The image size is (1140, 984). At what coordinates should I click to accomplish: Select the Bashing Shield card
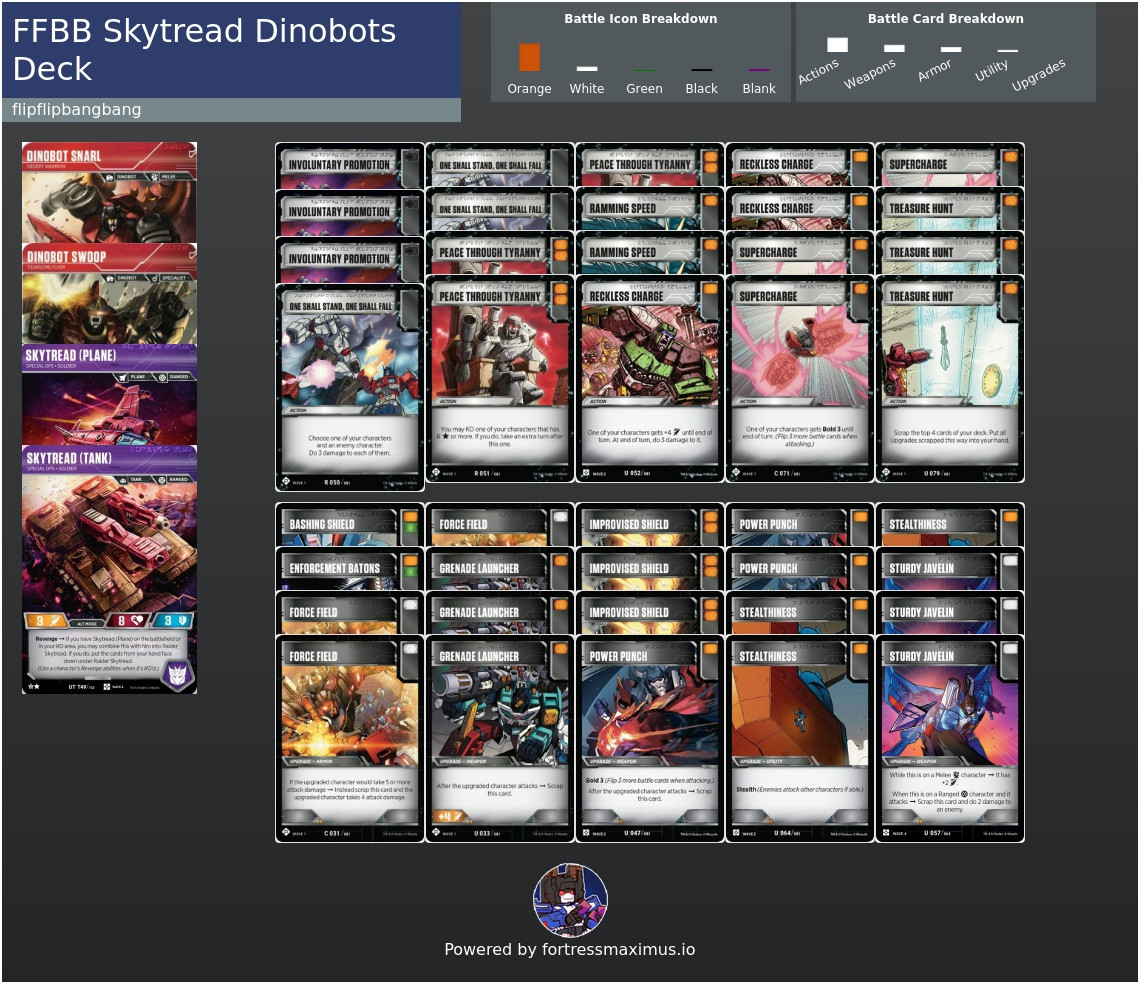click(350, 524)
